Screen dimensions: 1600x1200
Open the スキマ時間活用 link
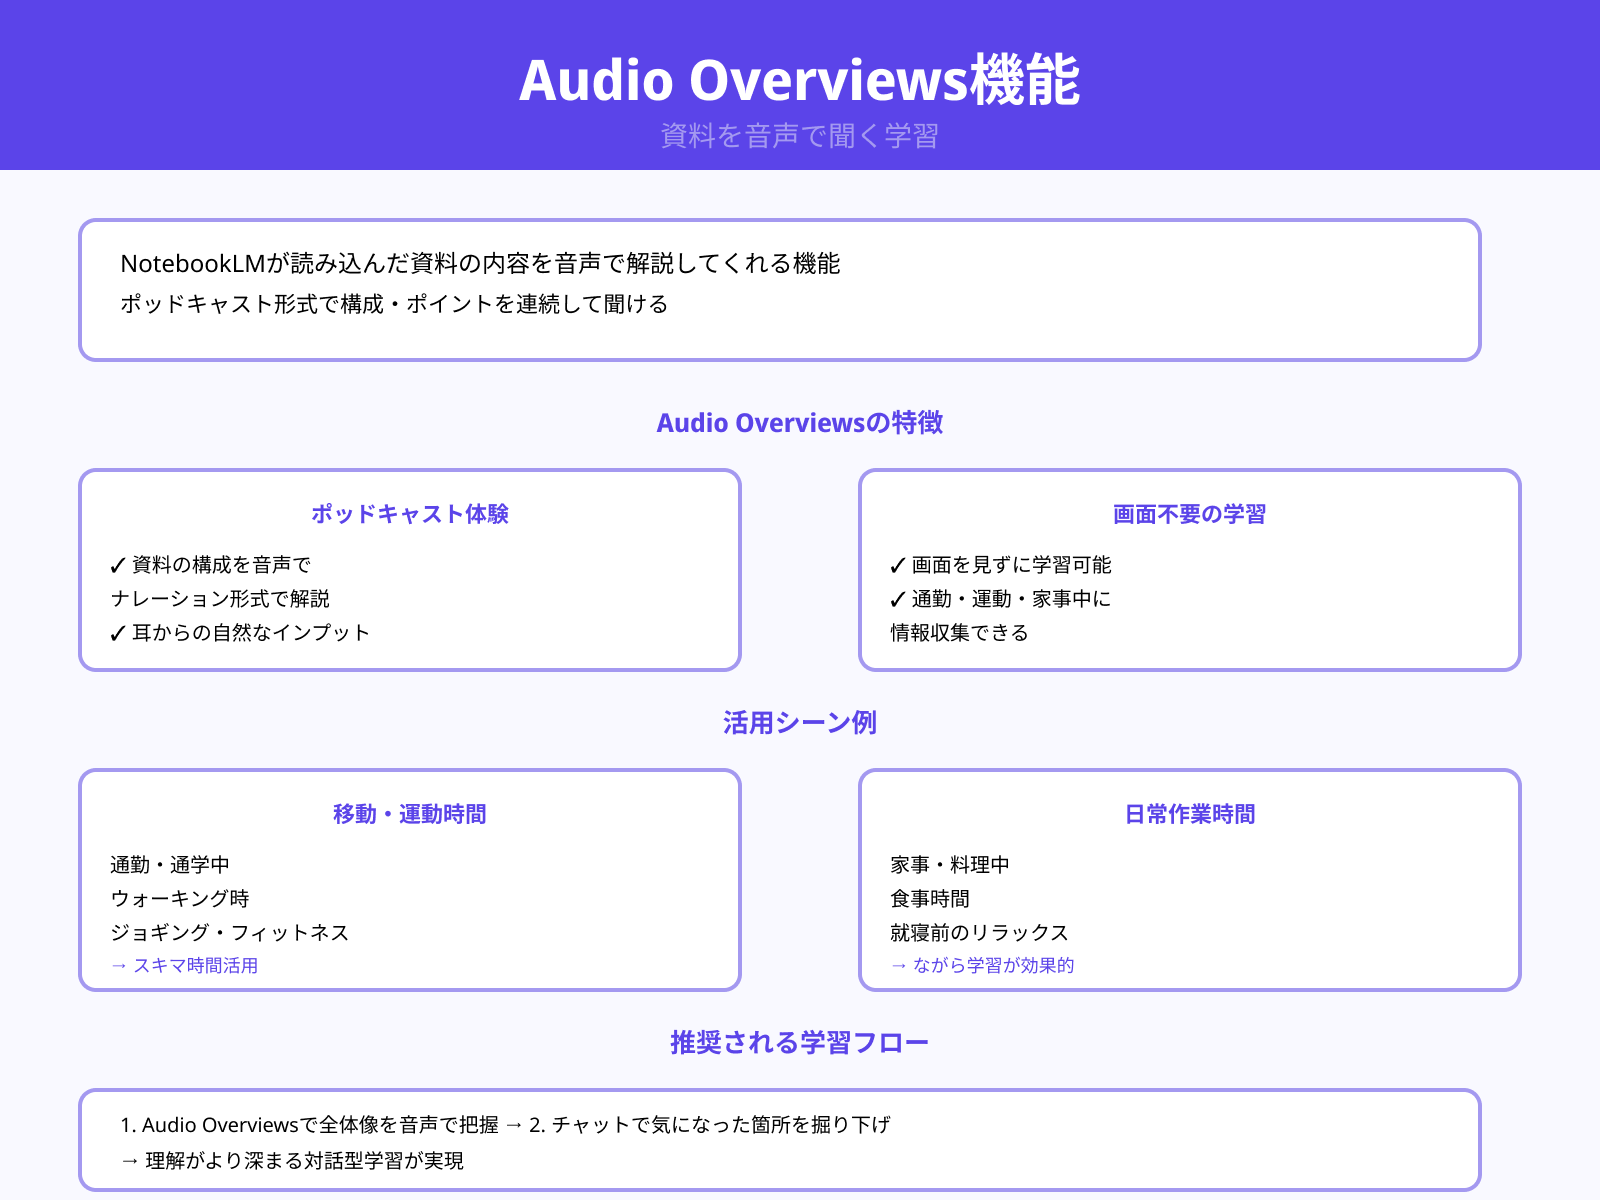tap(197, 965)
